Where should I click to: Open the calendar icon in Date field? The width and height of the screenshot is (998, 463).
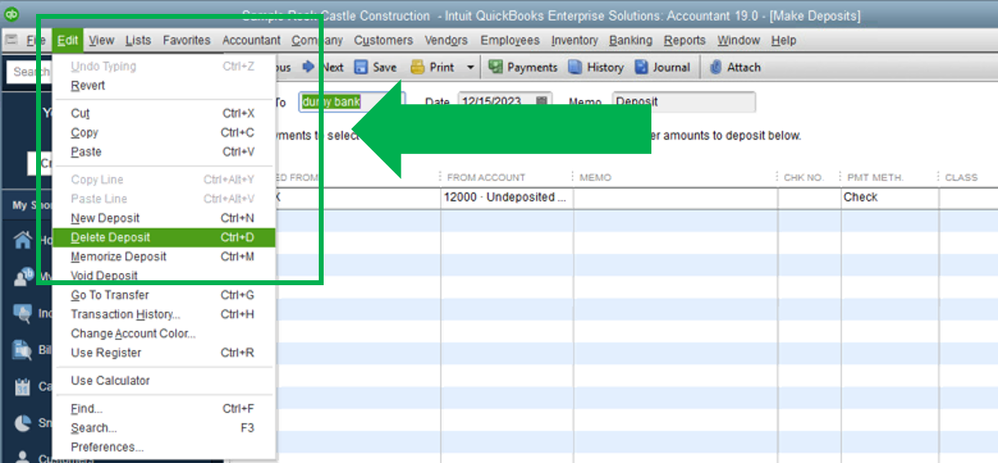[542, 102]
